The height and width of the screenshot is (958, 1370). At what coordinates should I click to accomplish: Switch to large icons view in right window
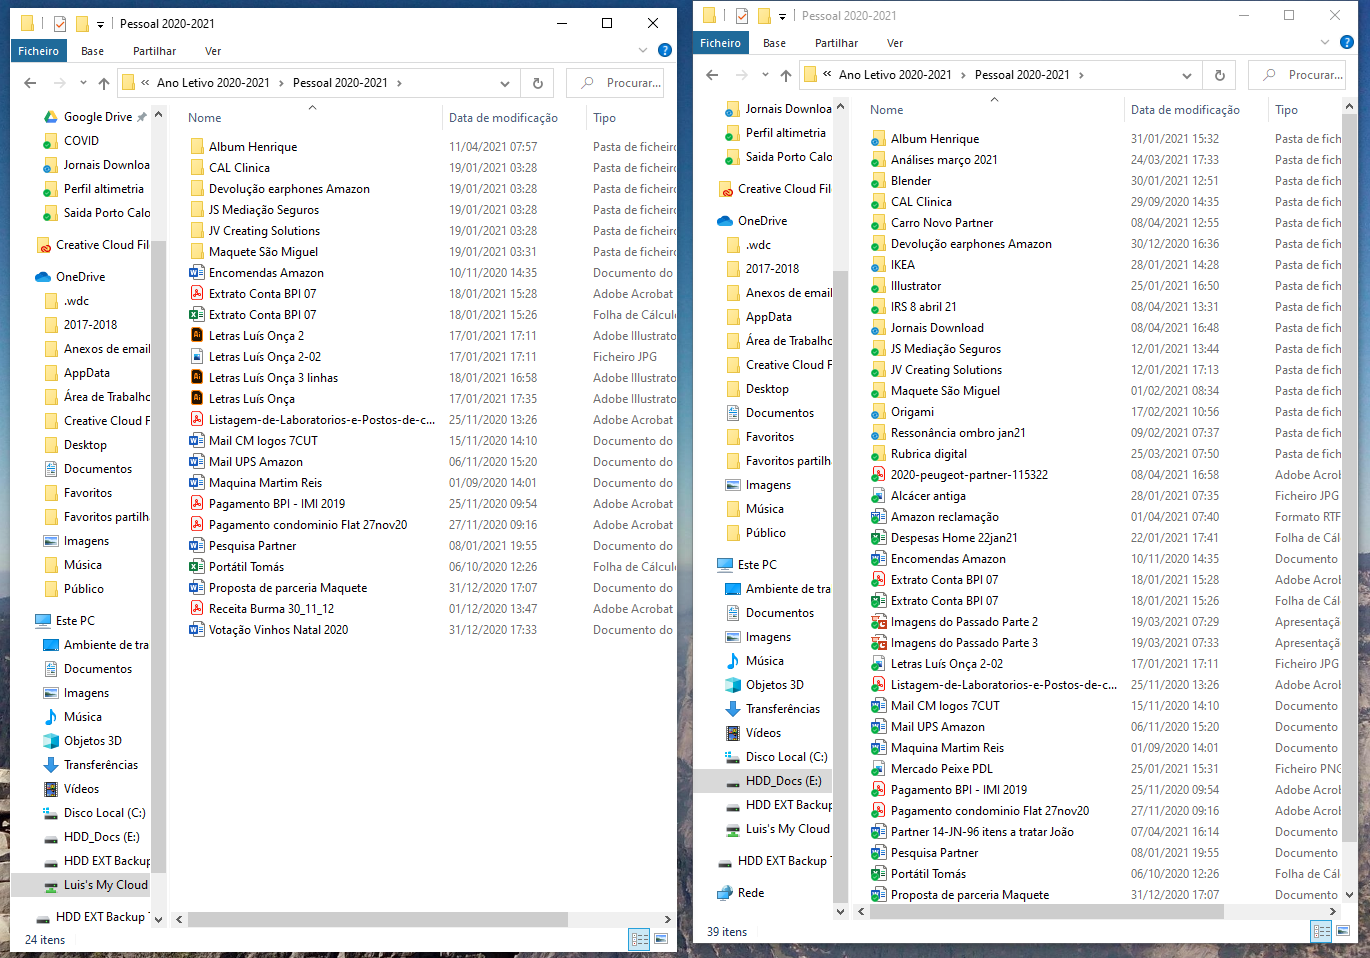(1343, 931)
